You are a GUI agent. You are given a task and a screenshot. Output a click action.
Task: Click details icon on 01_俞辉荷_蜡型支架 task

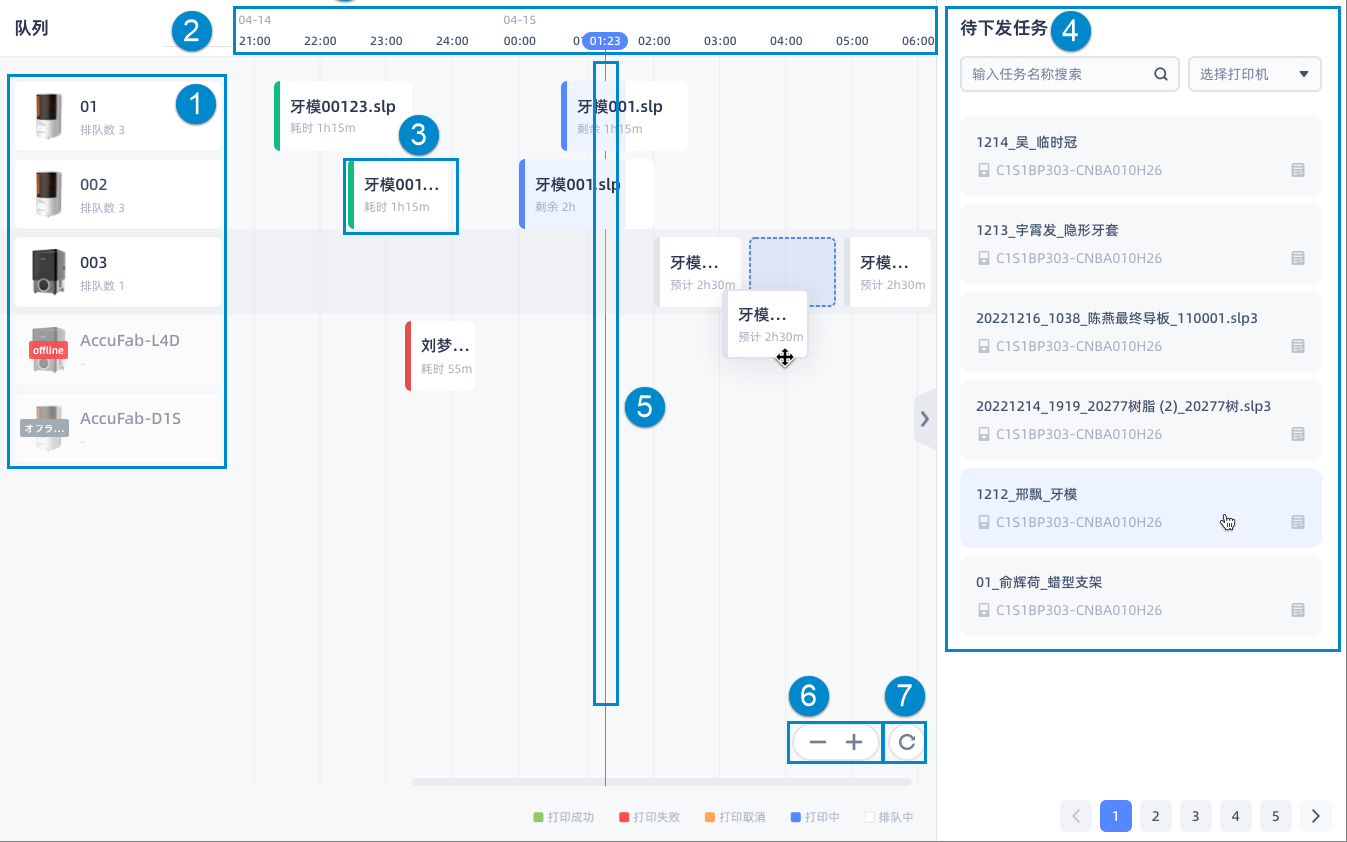(1297, 610)
